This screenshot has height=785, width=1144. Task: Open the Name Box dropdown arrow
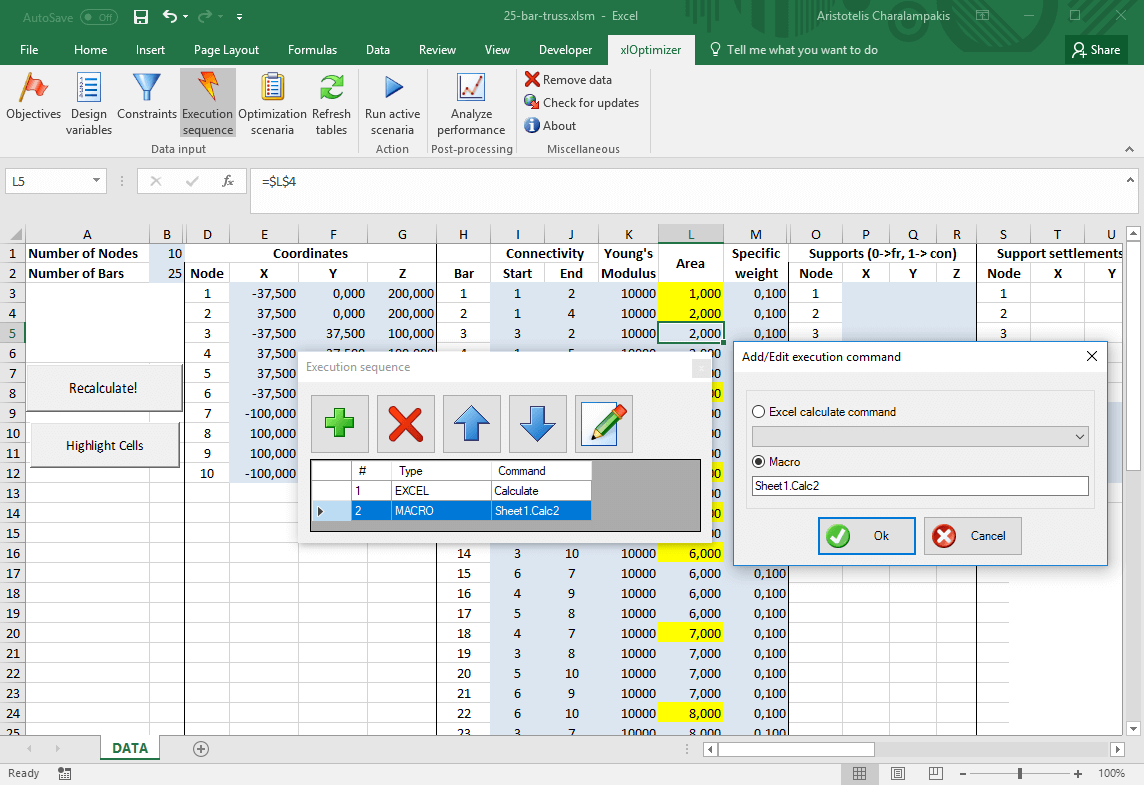[x=97, y=181]
